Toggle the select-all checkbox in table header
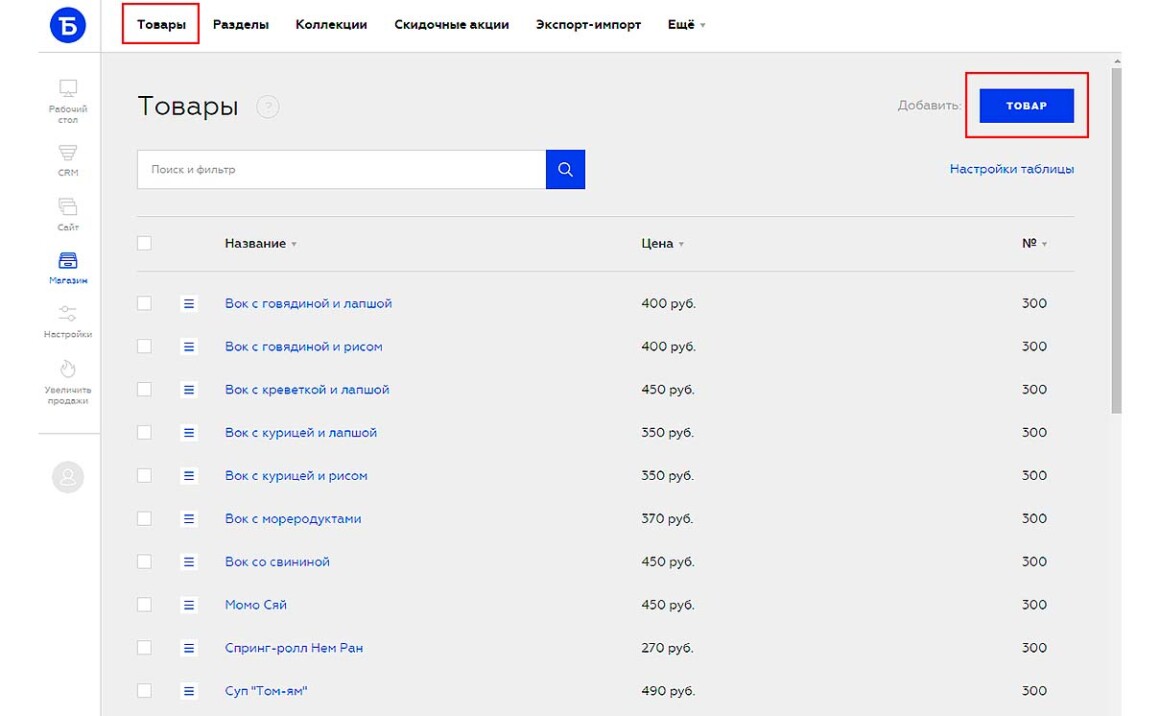Screen dimensions: 1160x716 [x=144, y=243]
